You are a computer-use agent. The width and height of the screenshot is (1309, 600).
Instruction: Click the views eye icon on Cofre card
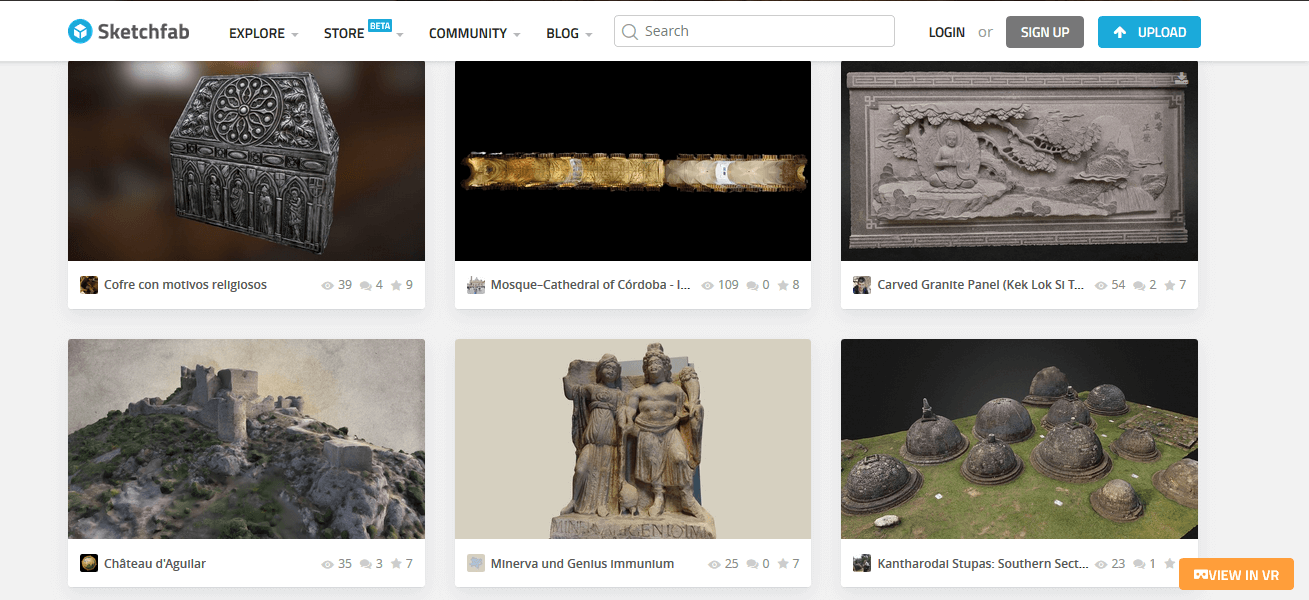tap(325, 284)
